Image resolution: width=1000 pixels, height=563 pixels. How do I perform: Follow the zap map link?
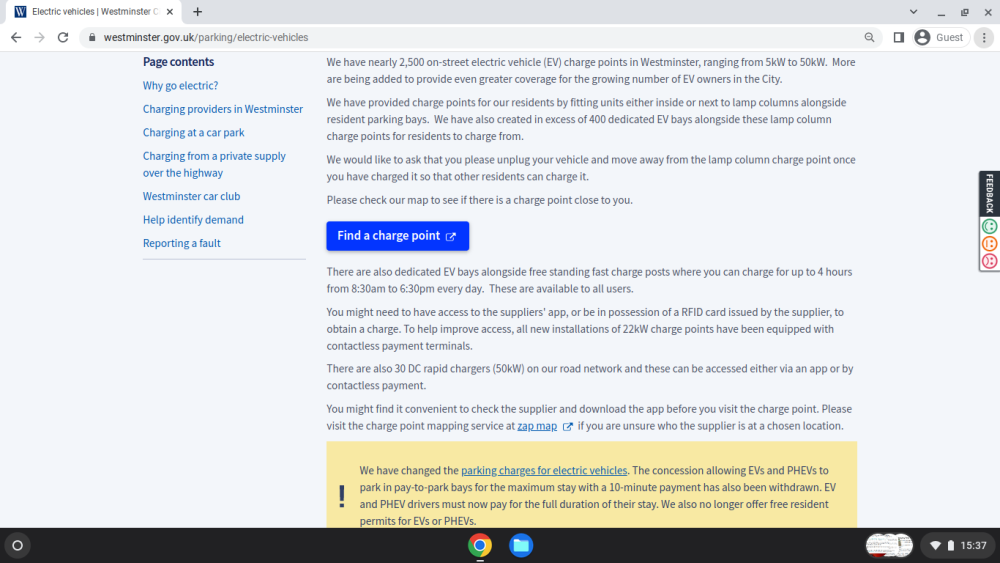(x=537, y=426)
